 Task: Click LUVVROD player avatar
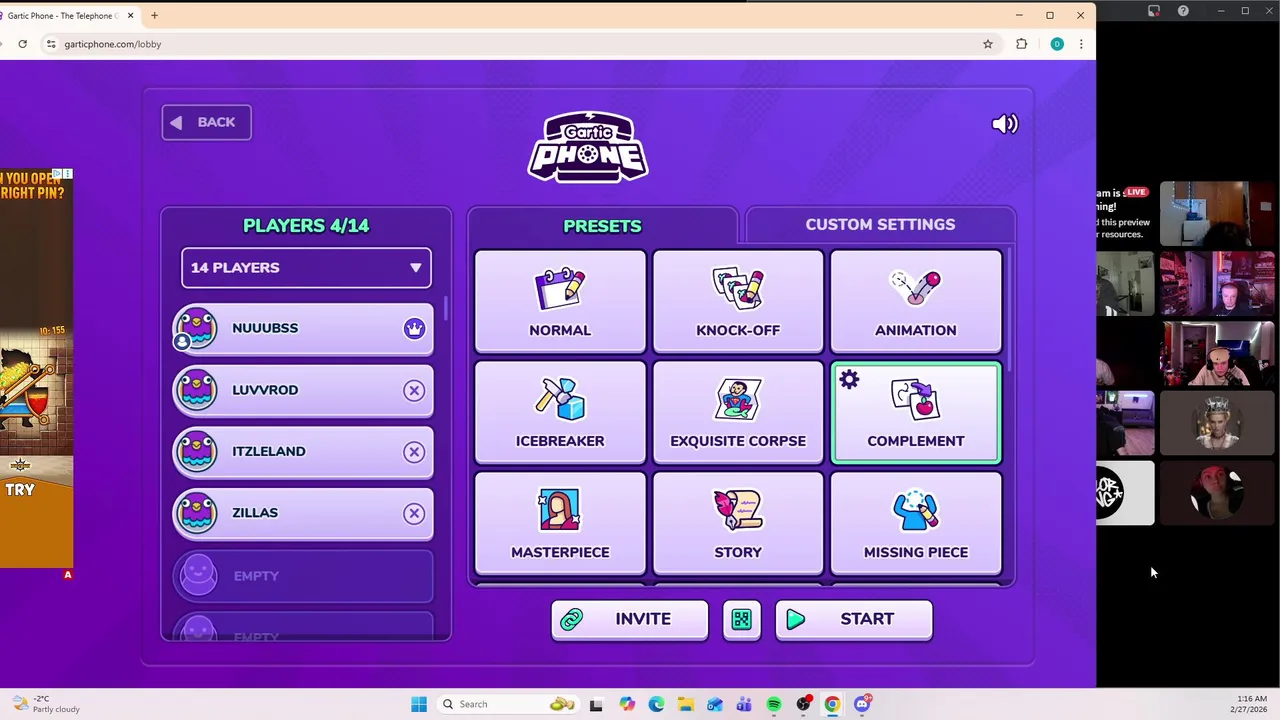[196, 390]
